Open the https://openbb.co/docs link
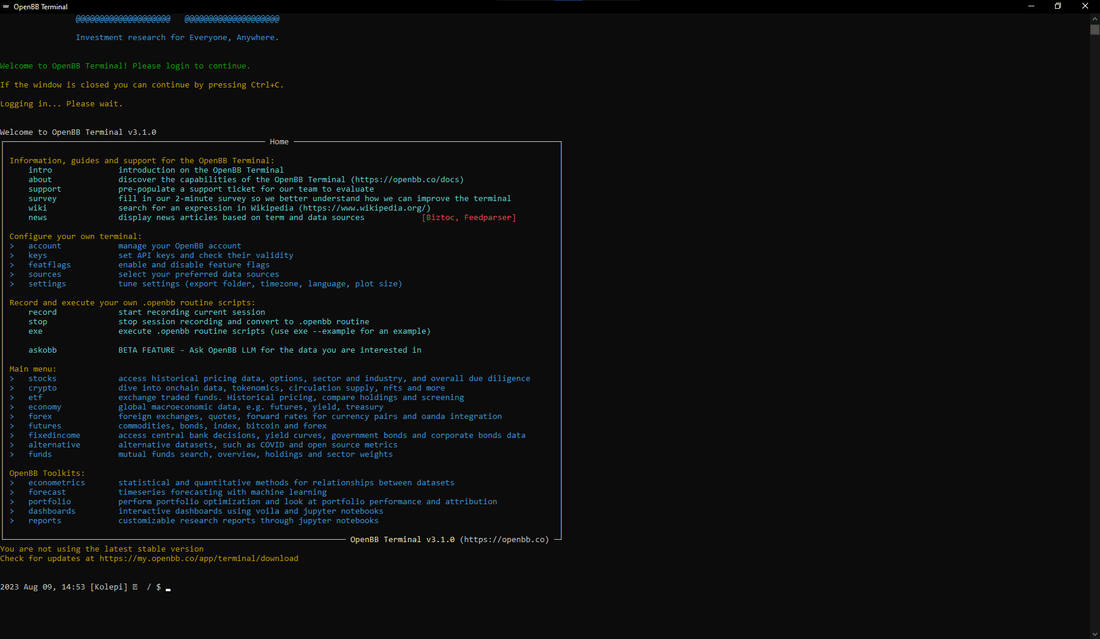1100x639 pixels. pyautogui.click(x=408, y=180)
